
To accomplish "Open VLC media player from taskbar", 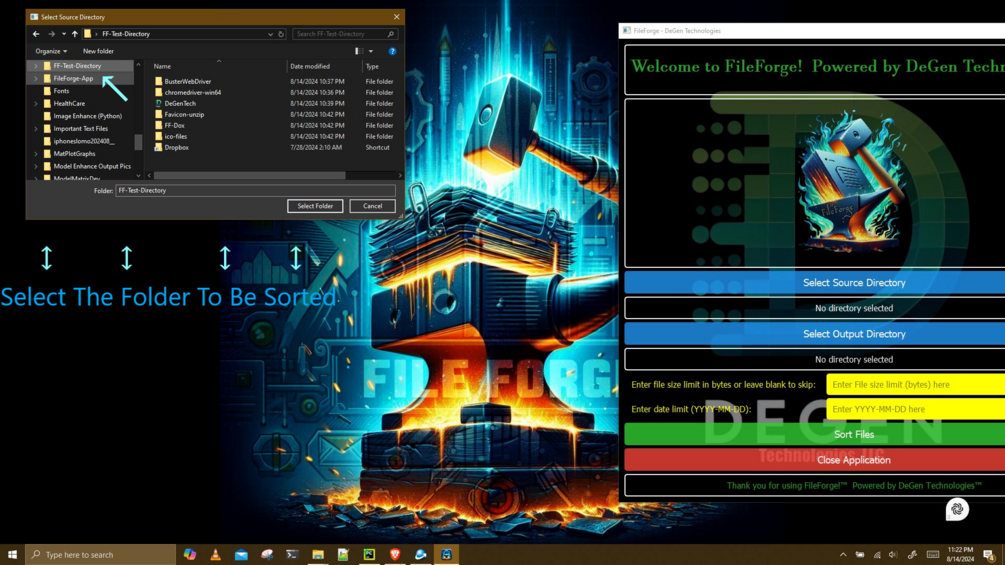I will point(215,555).
